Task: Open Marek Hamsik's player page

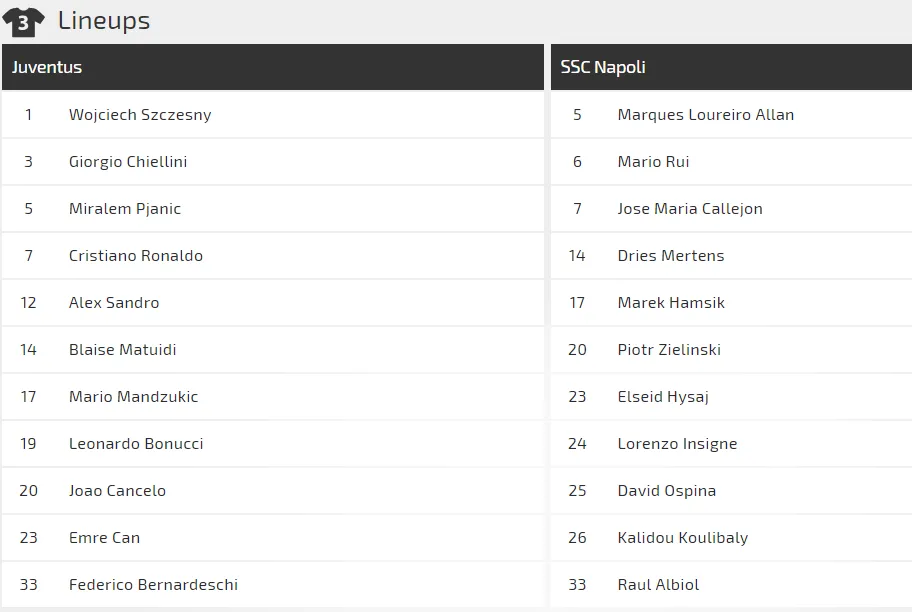Action: pyautogui.click(x=671, y=303)
